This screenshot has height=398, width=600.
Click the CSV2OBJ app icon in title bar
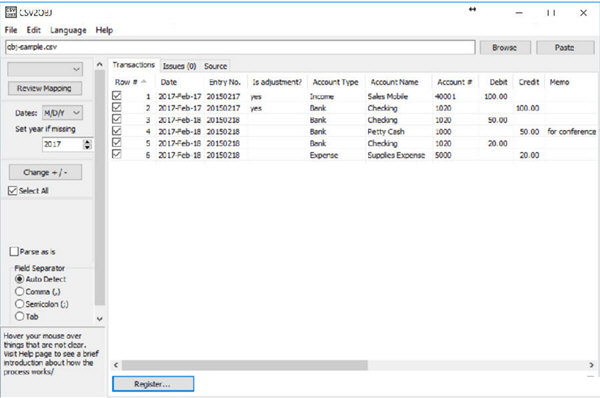point(11,12)
